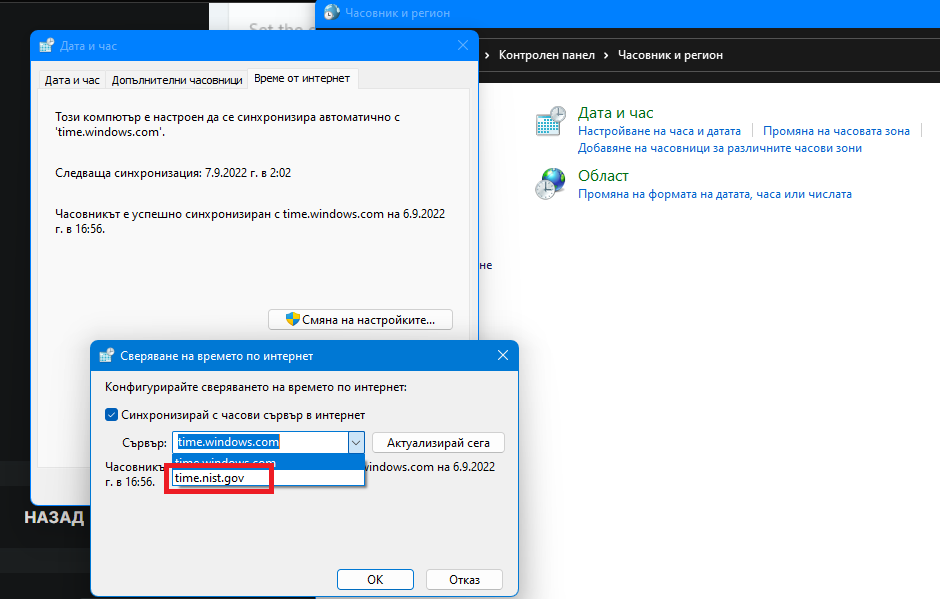Screen dimensions: 940x599
Task: Switch to the Допълнителни часовници tab
Action: (x=177, y=80)
